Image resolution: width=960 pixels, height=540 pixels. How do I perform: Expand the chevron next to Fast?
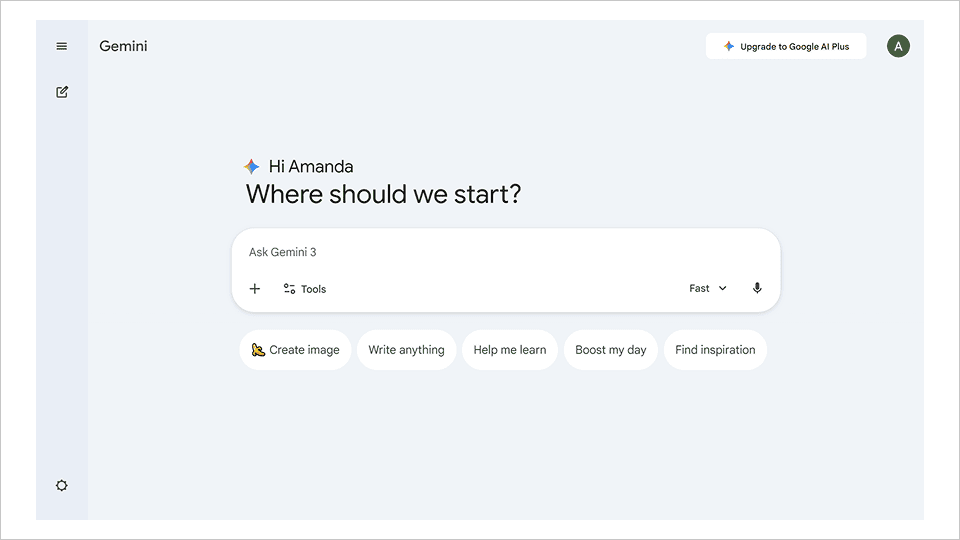tap(723, 288)
